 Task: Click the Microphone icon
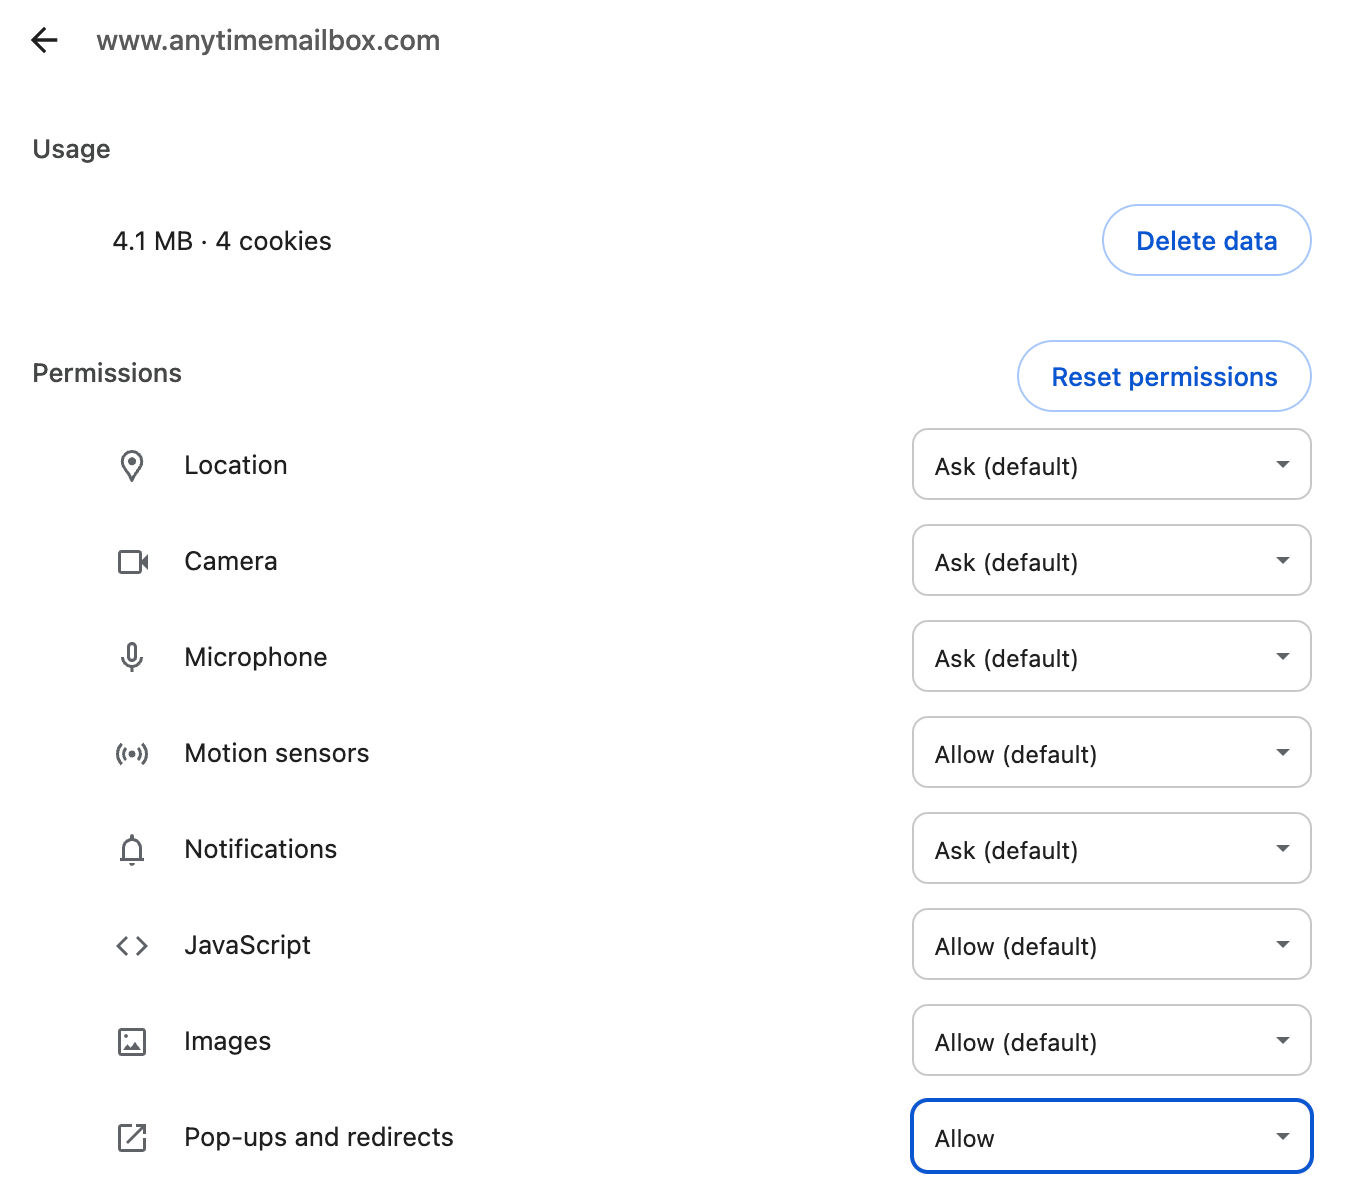tap(132, 657)
